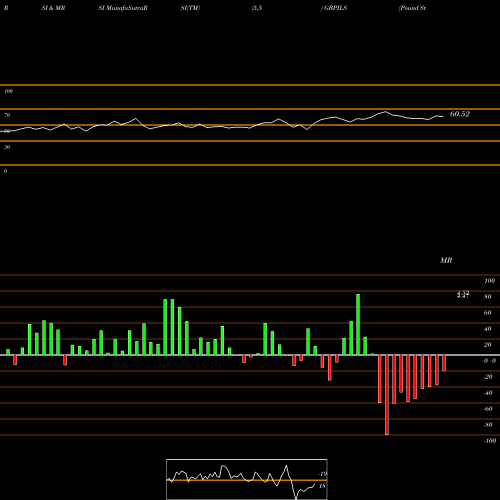
Task: Click the MR axis label -20
Action: pyautogui.click(x=488, y=377)
